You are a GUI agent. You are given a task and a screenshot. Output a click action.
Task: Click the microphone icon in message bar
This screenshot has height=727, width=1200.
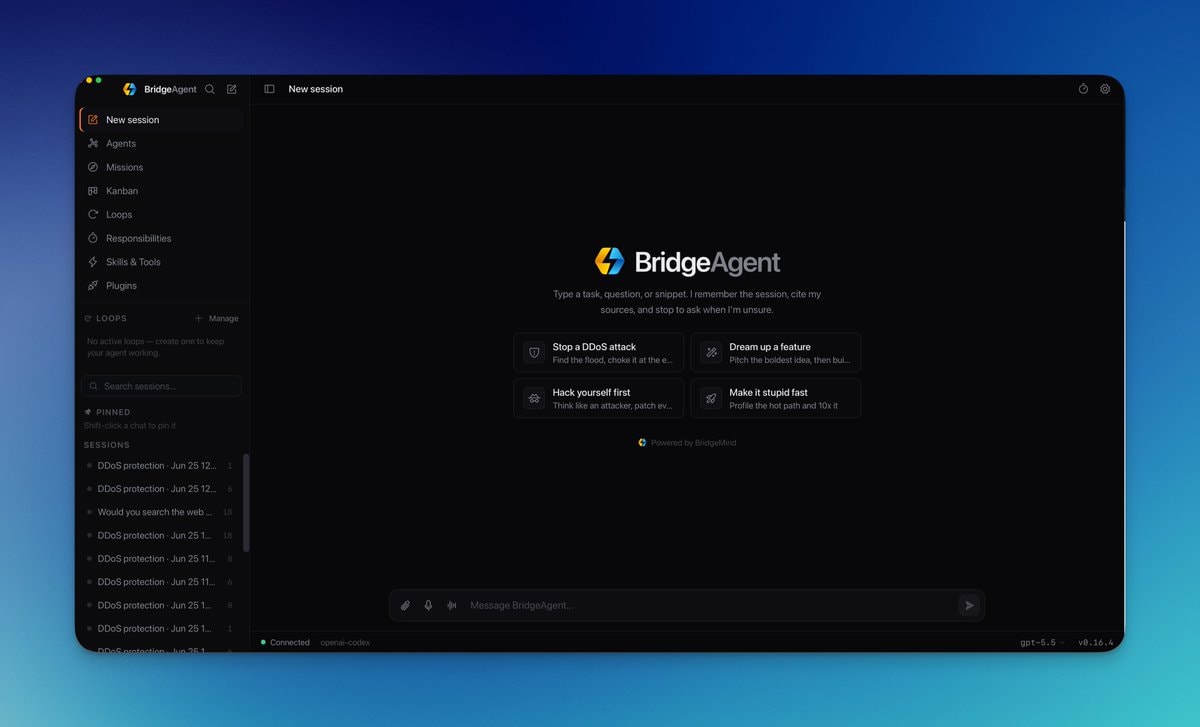(x=428, y=605)
